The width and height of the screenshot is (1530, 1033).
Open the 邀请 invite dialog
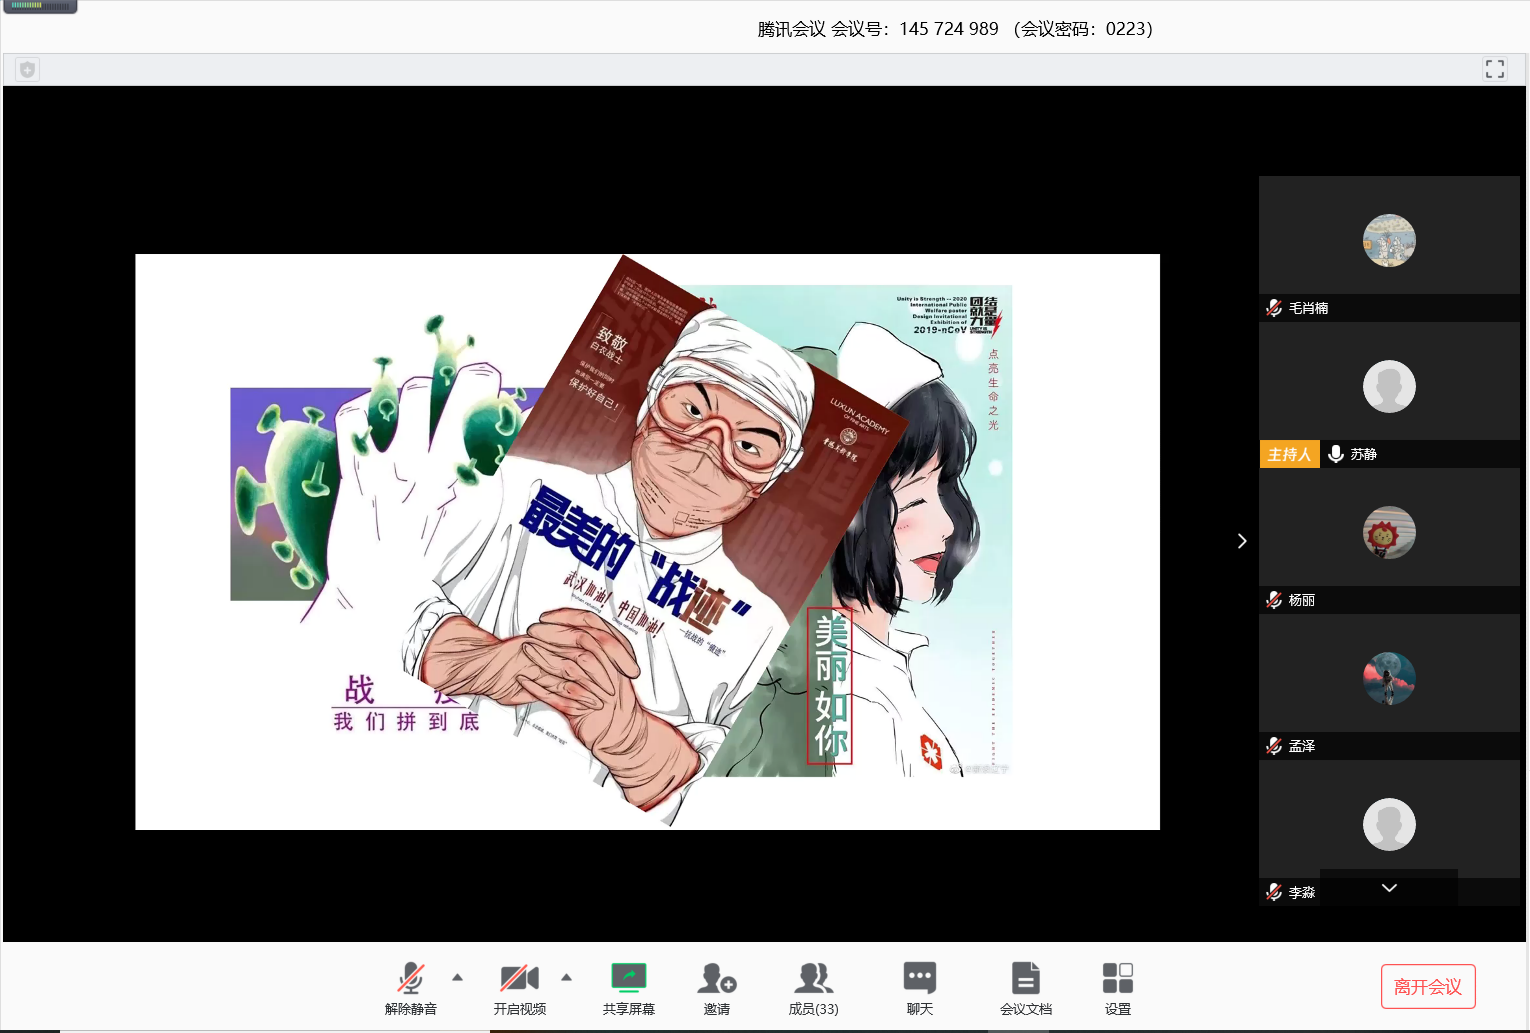coord(717,988)
